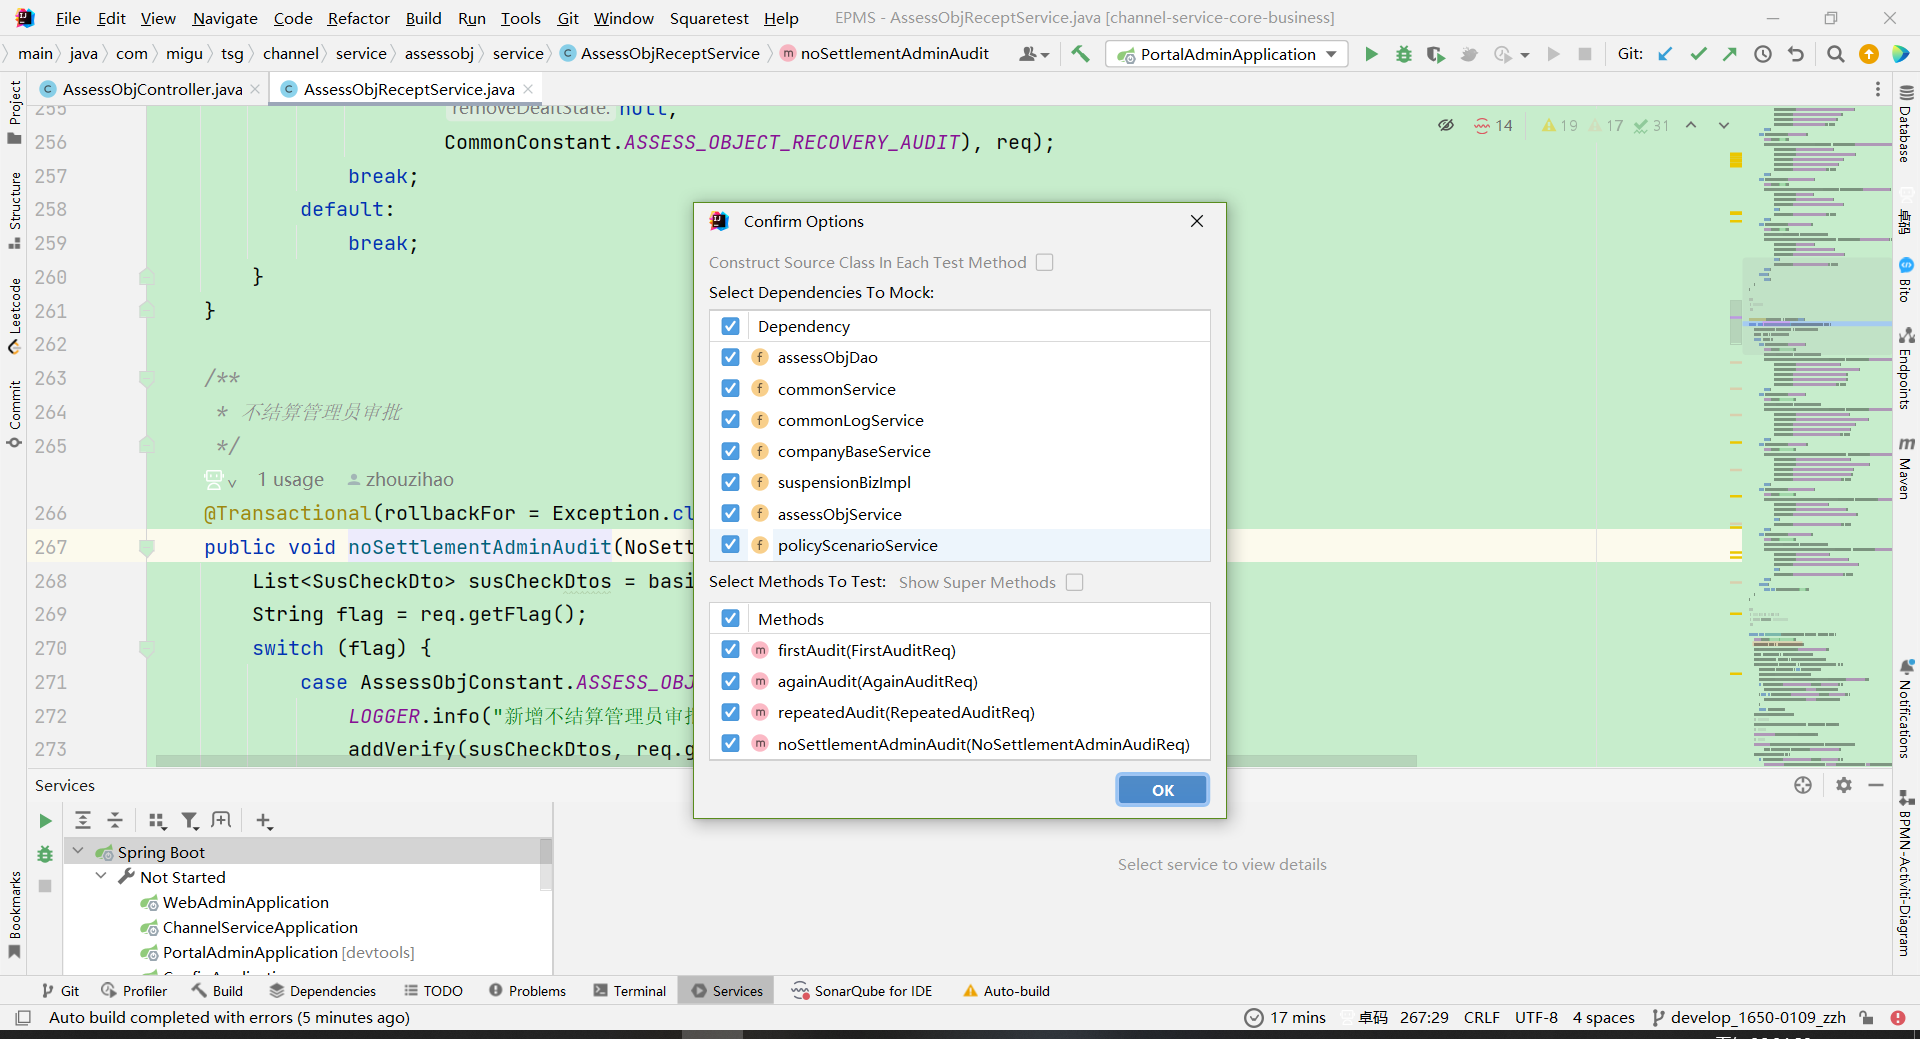The width and height of the screenshot is (1920, 1039).
Task: Click the Git commit checkmark icon
Action: tap(1698, 54)
